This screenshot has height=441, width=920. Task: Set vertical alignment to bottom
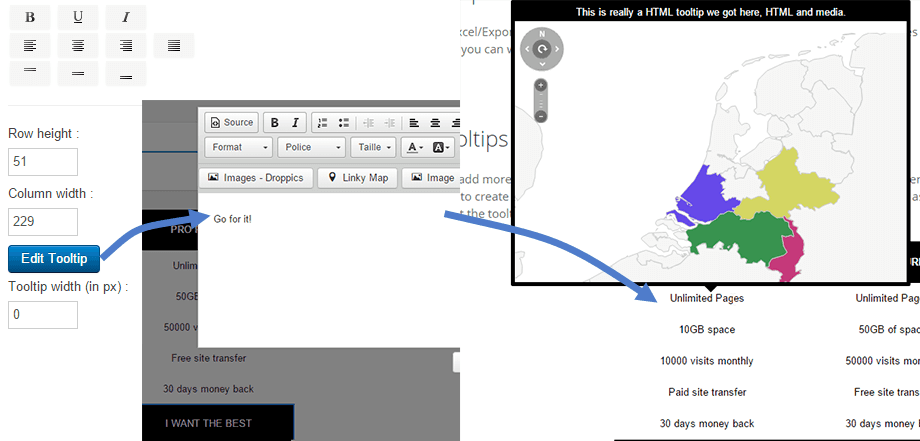(125, 74)
